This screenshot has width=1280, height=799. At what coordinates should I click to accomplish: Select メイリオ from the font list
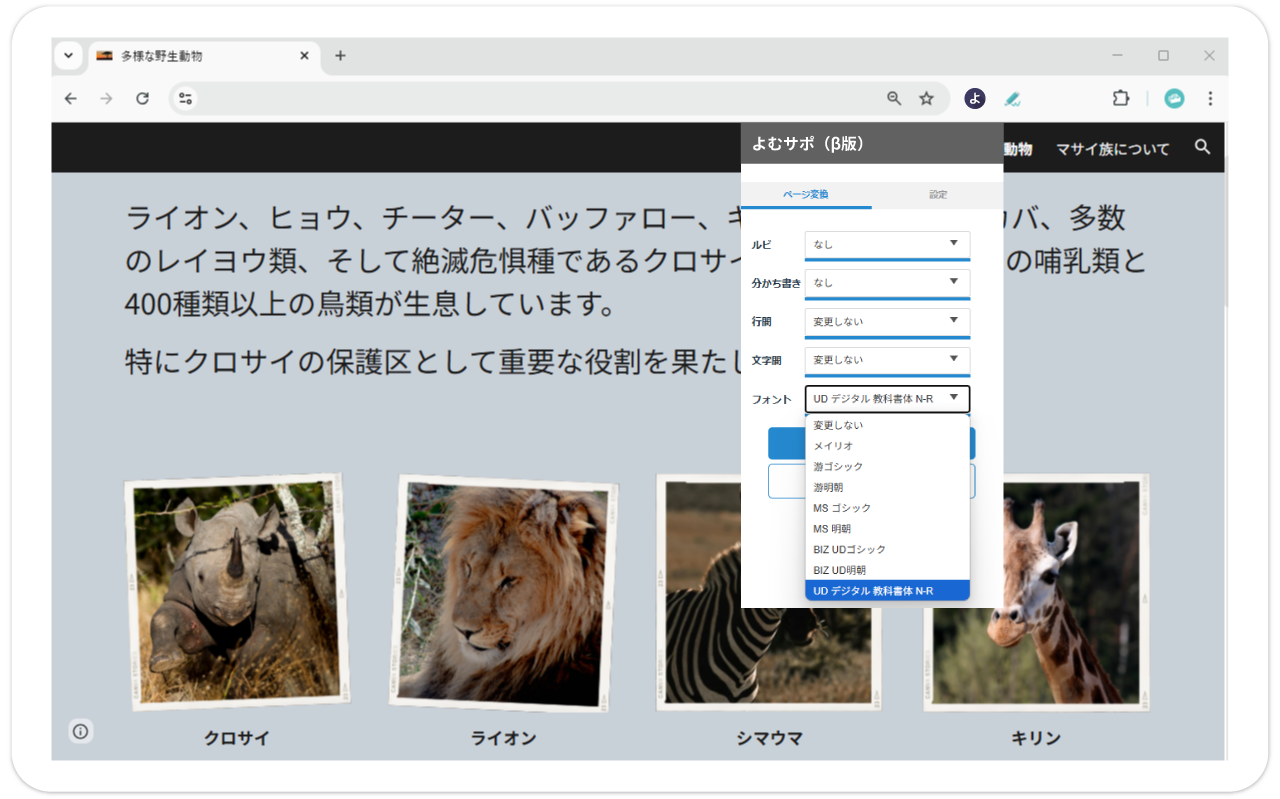pos(834,446)
